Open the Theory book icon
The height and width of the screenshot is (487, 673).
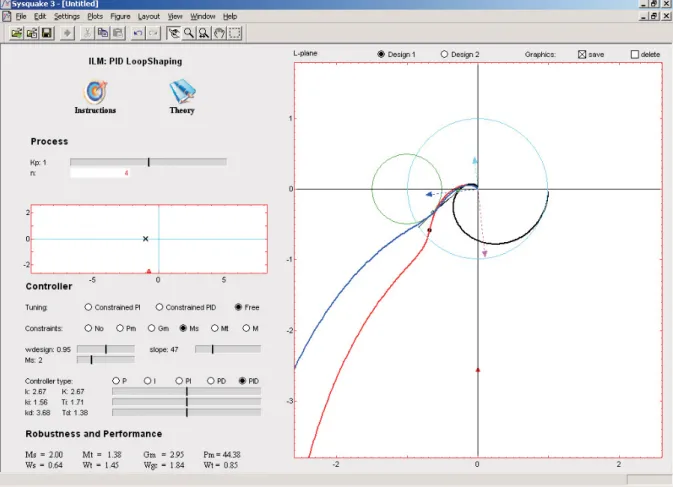[x=182, y=91]
